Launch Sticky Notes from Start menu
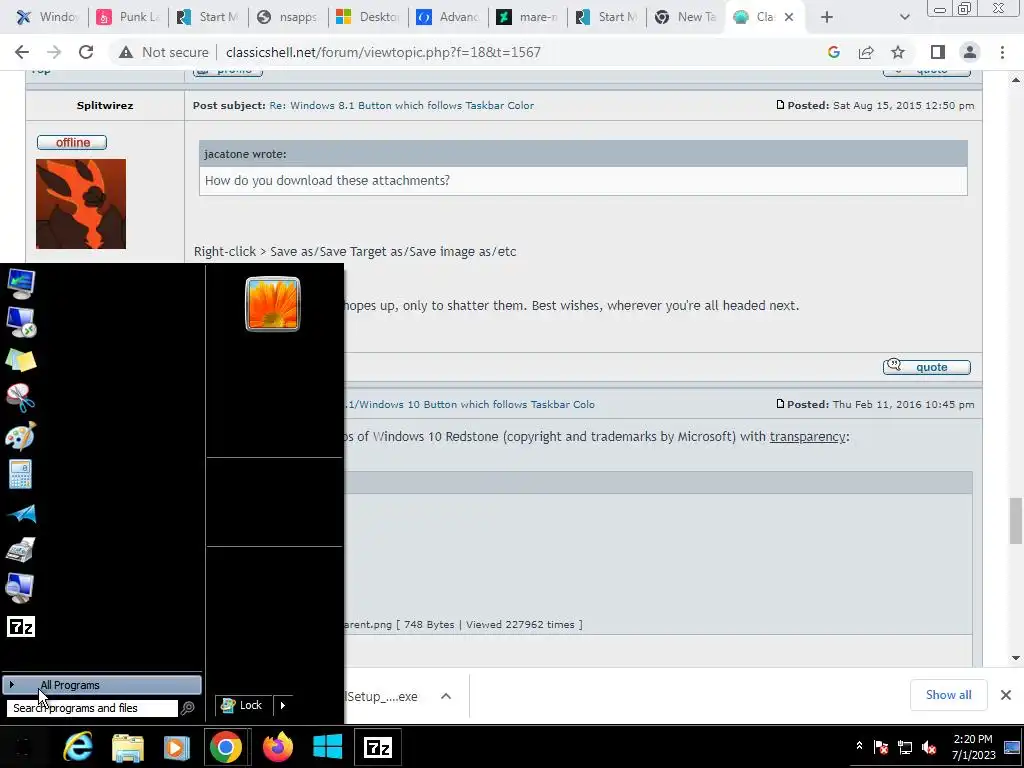The image size is (1024, 768). [21, 360]
